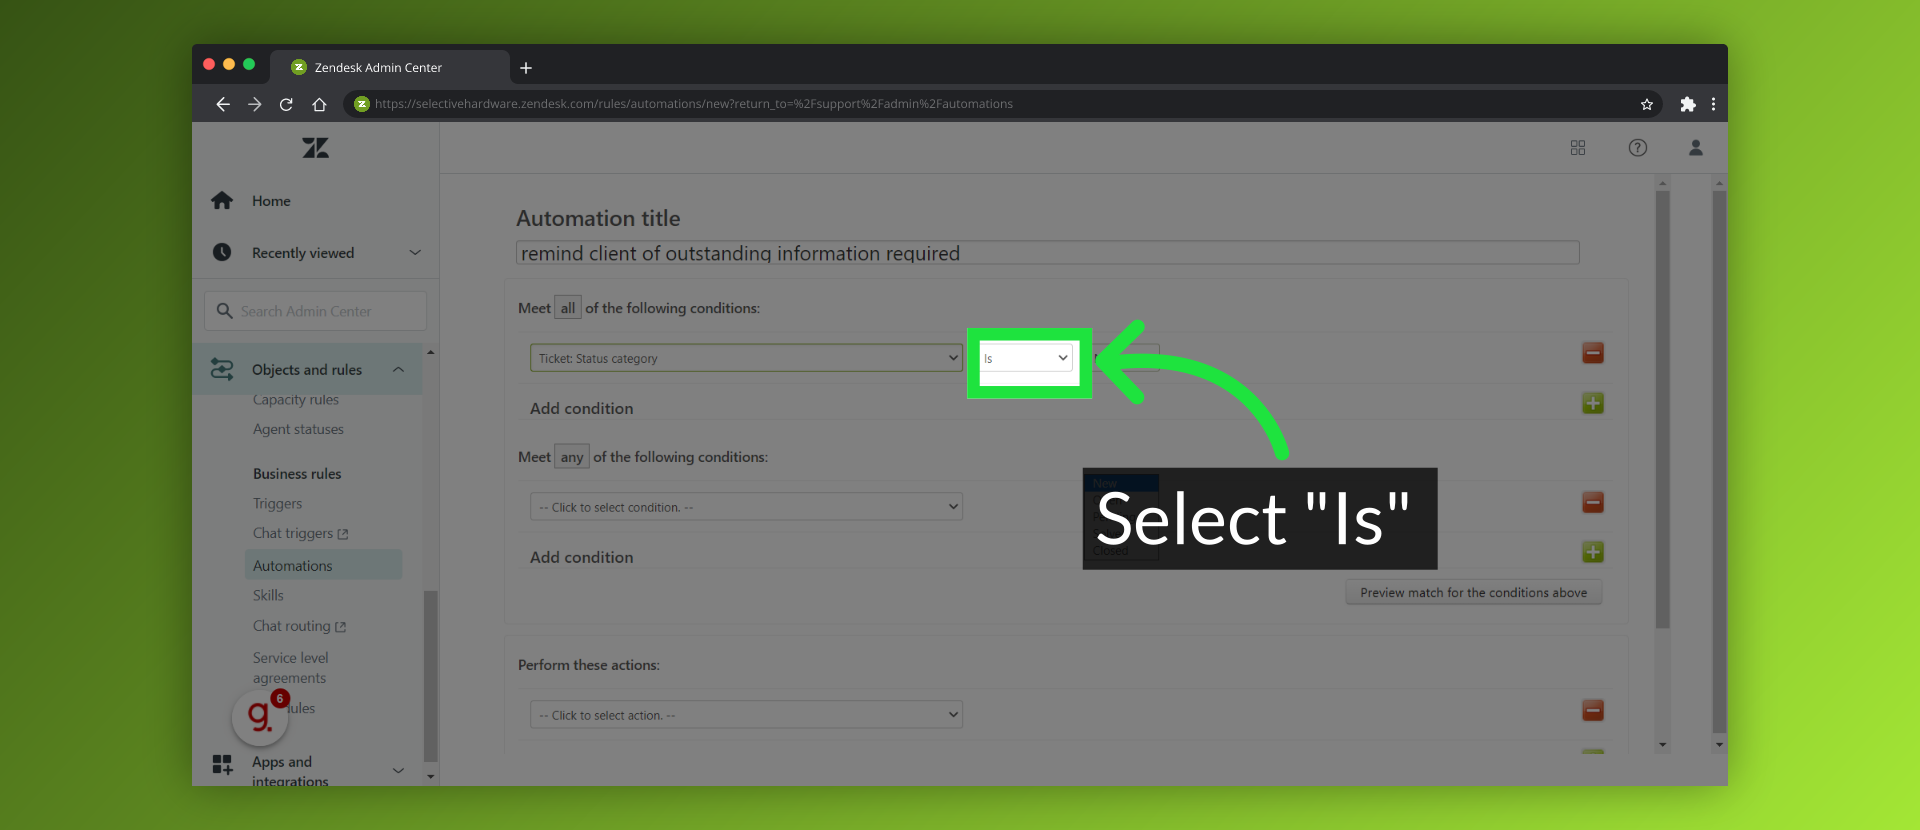1920x830 pixels.
Task: Preview match for the conditions above
Action: pos(1473,592)
